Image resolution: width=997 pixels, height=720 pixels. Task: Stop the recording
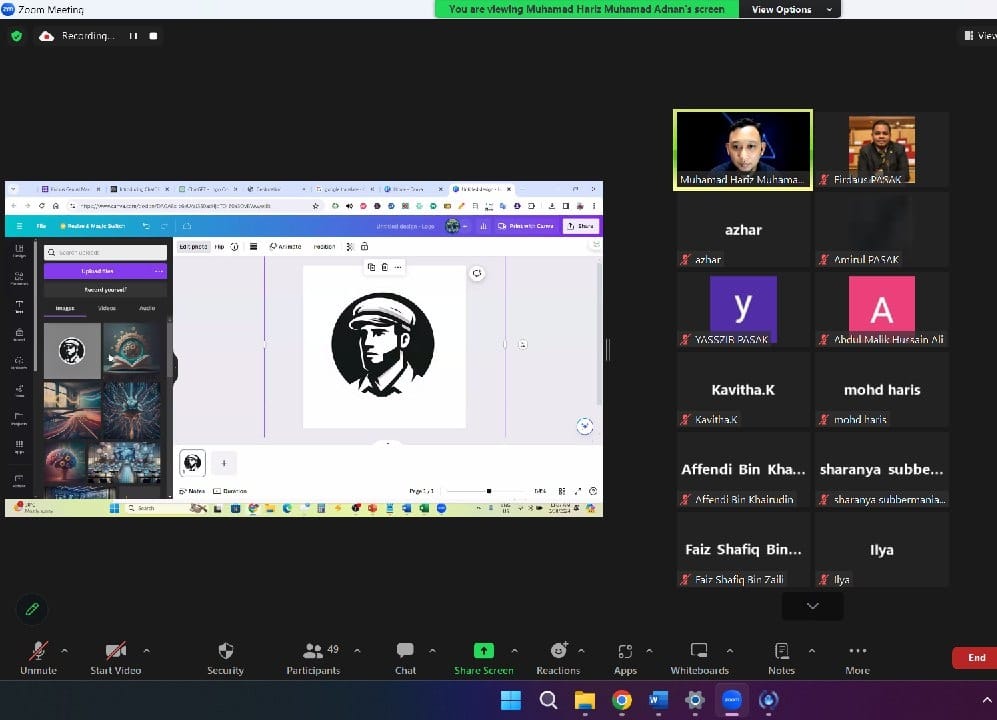153,36
